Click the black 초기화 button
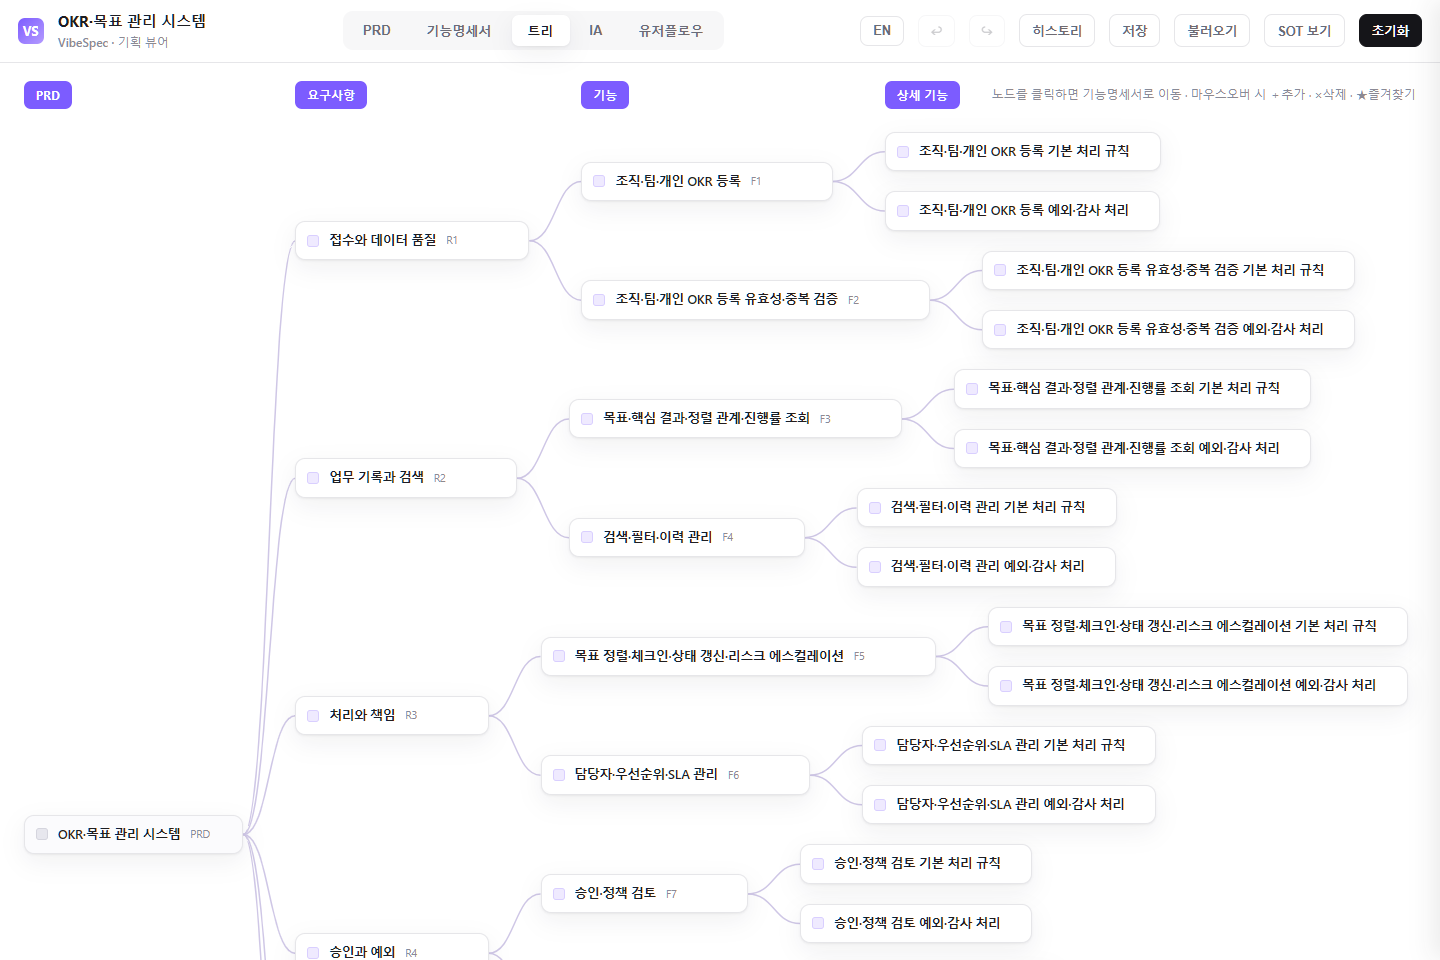The width and height of the screenshot is (1440, 960). (1390, 31)
